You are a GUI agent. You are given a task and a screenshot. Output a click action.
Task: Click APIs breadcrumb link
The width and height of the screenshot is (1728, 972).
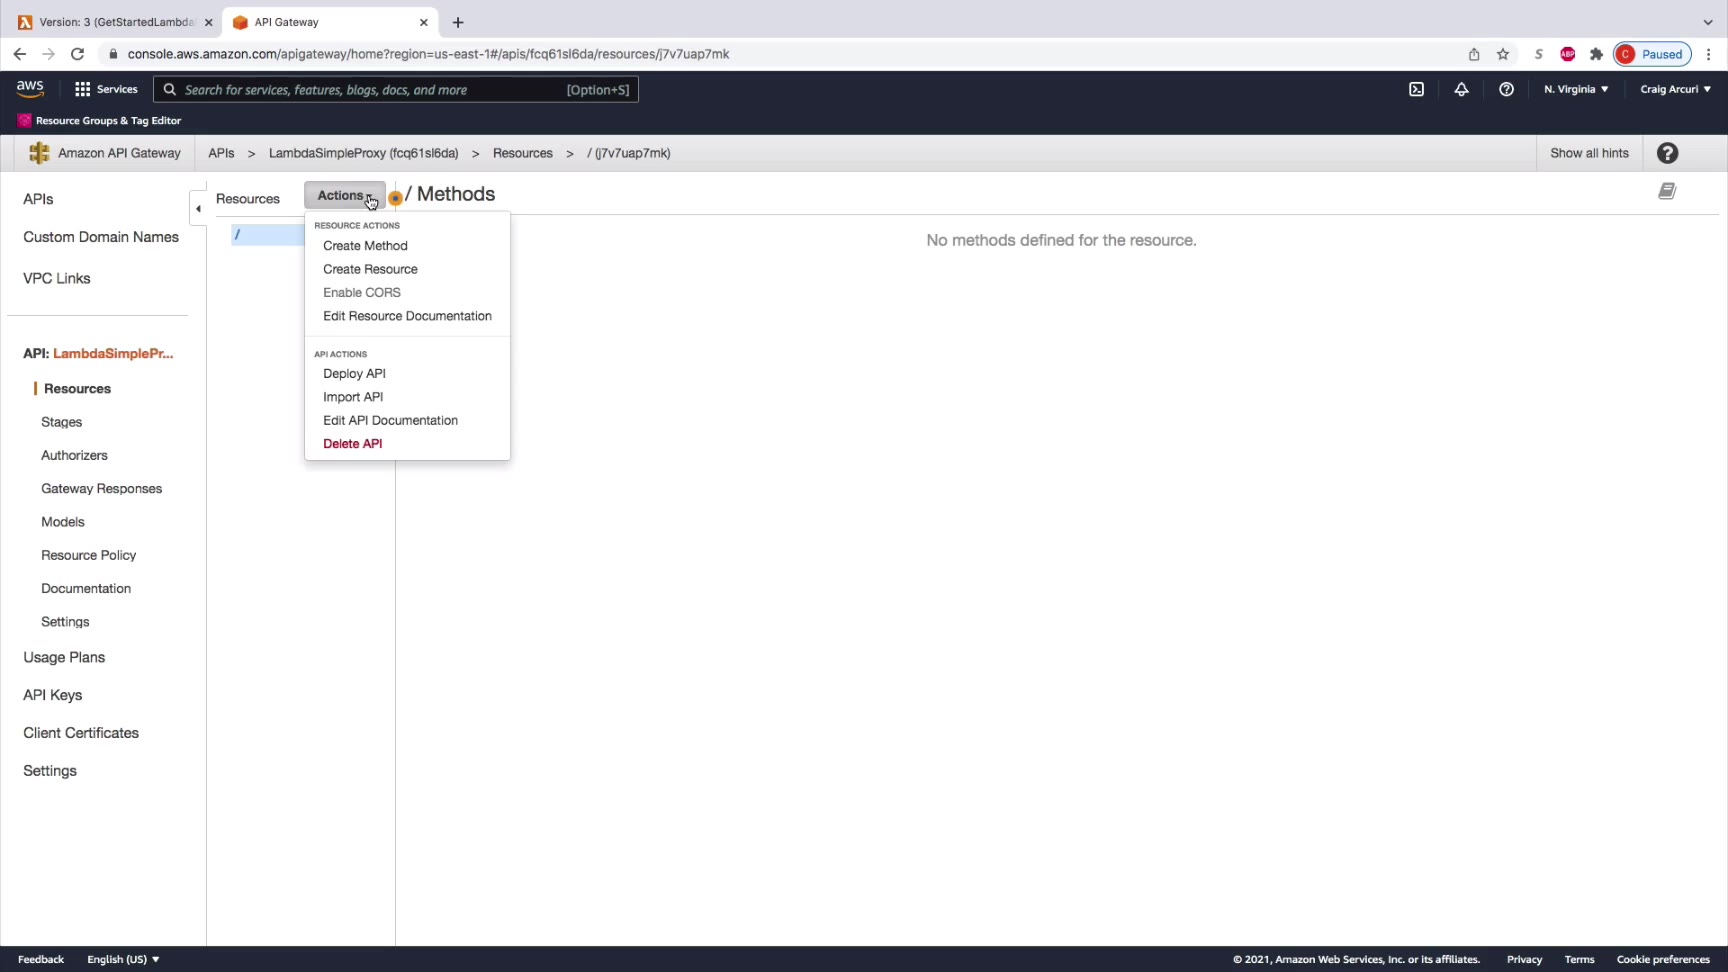(221, 153)
